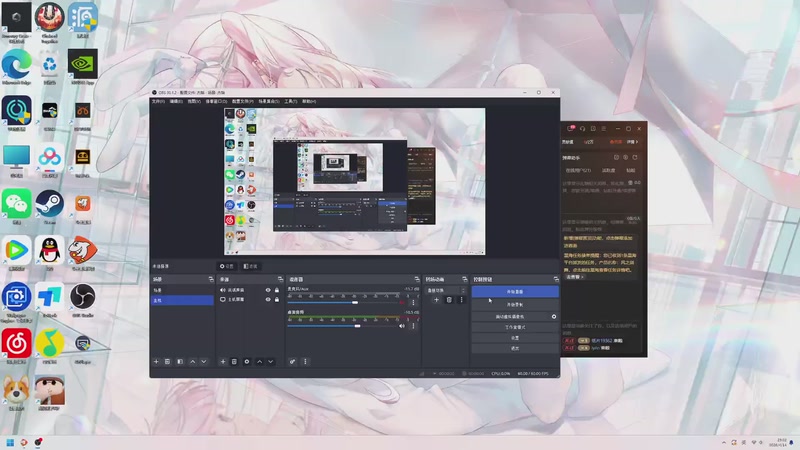Open Mic/Aux channel three-dot options menu
Screen dimensions: 800x450
click(413, 303)
